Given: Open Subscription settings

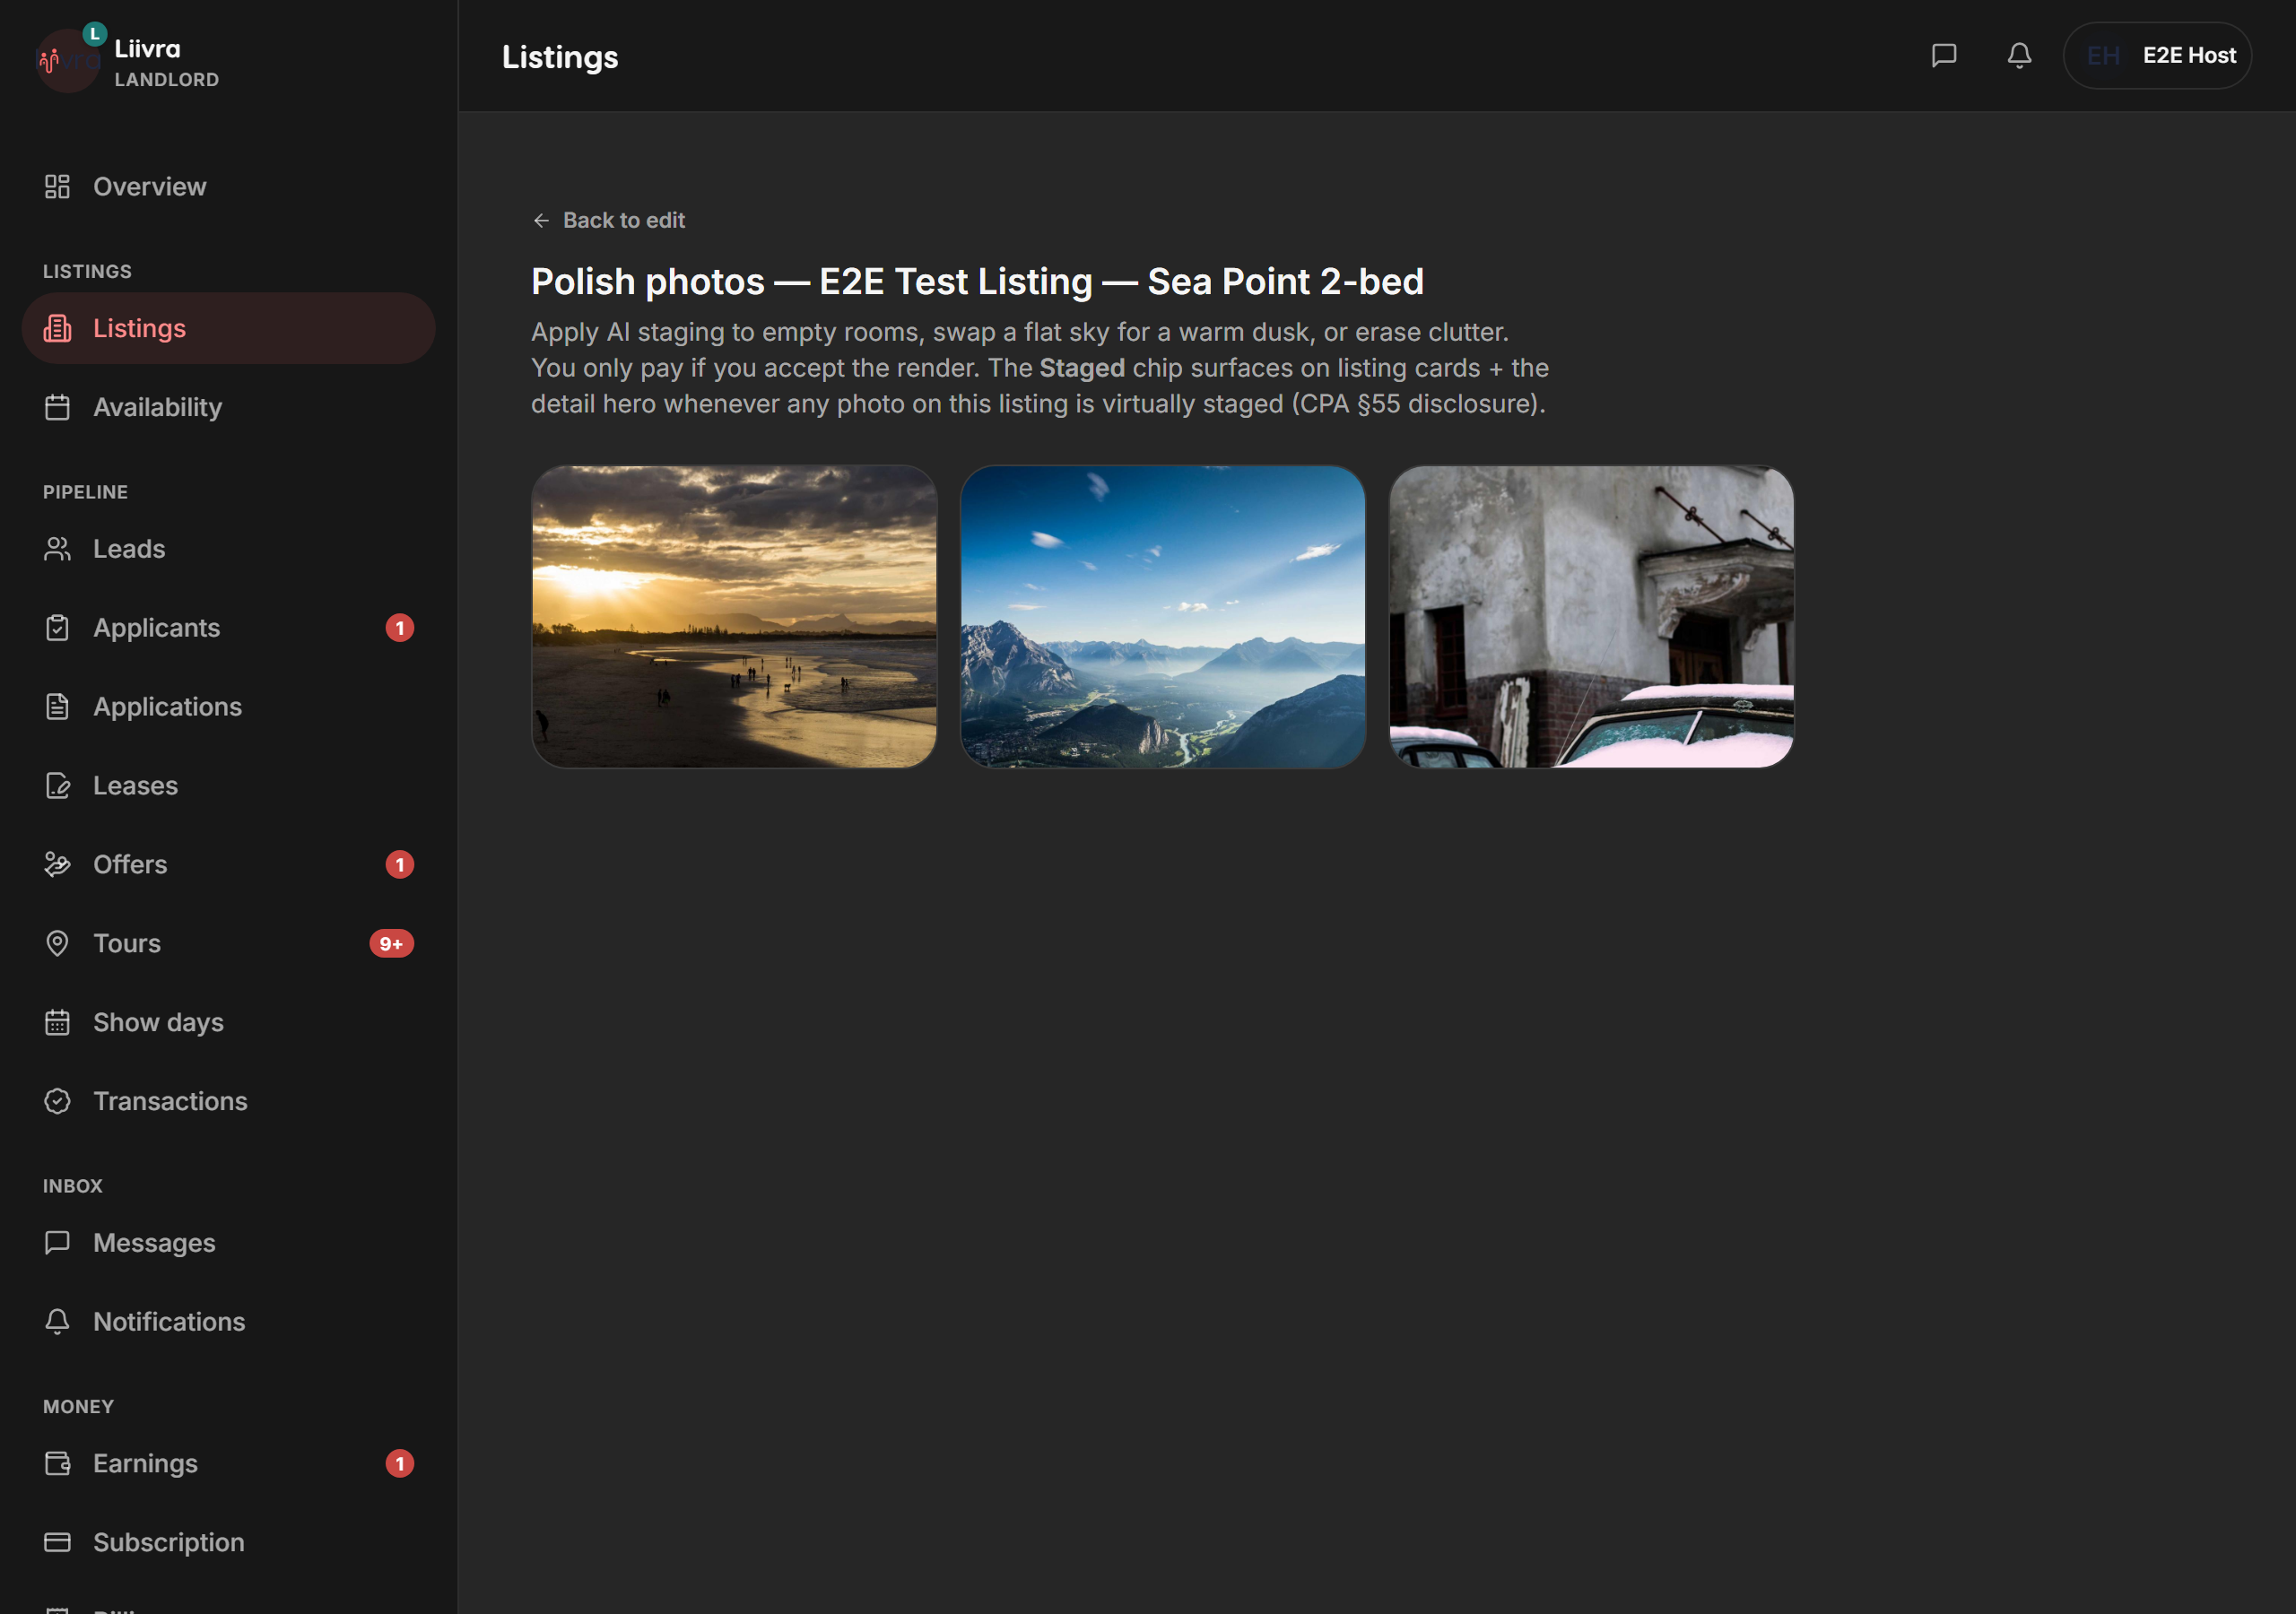Looking at the screenshot, I should coord(228,1543).
